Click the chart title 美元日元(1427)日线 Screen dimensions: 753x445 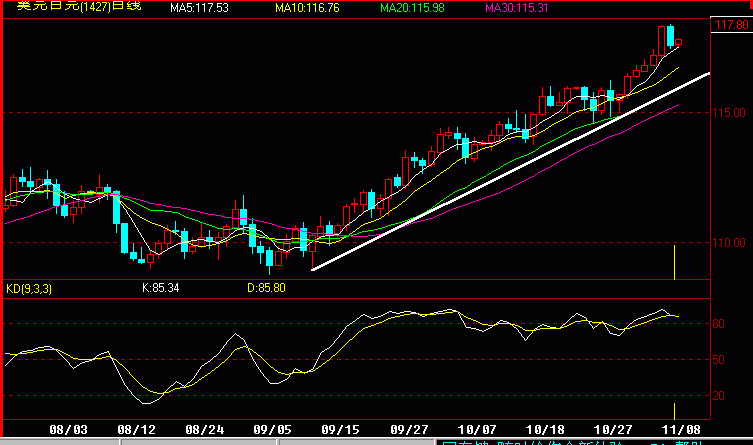(79, 6)
